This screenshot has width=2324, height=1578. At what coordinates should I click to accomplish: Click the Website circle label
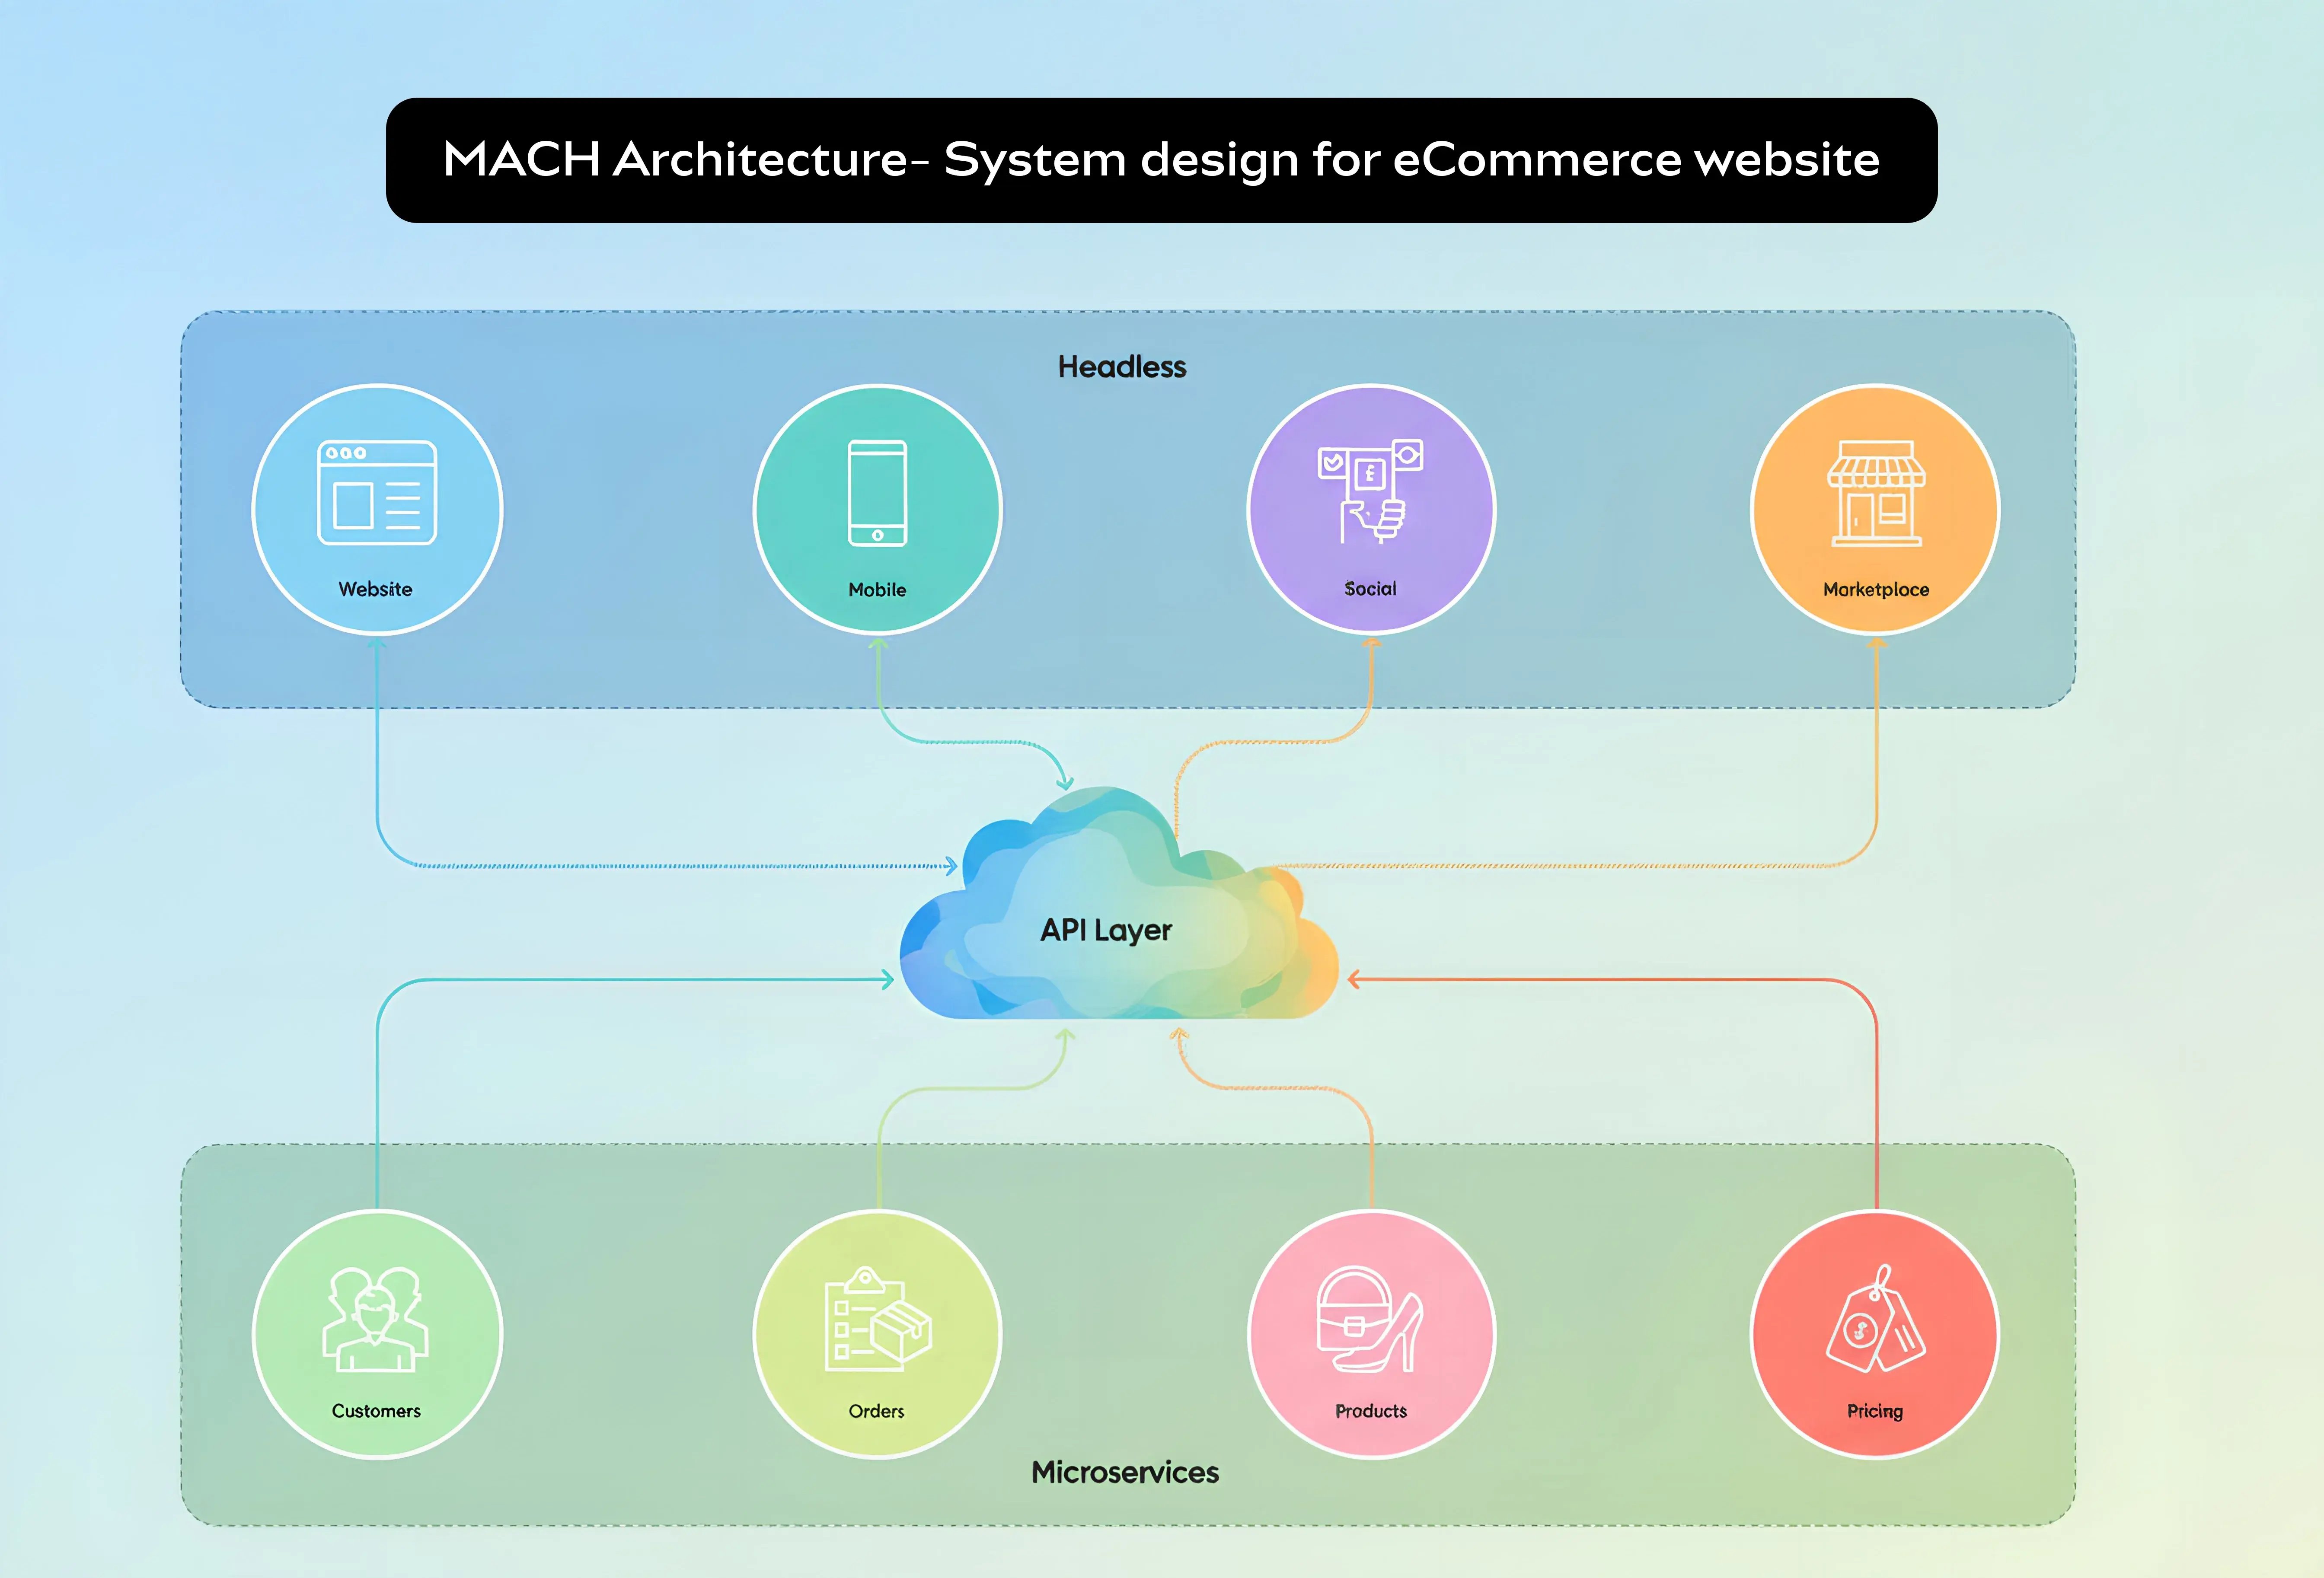[x=376, y=589]
